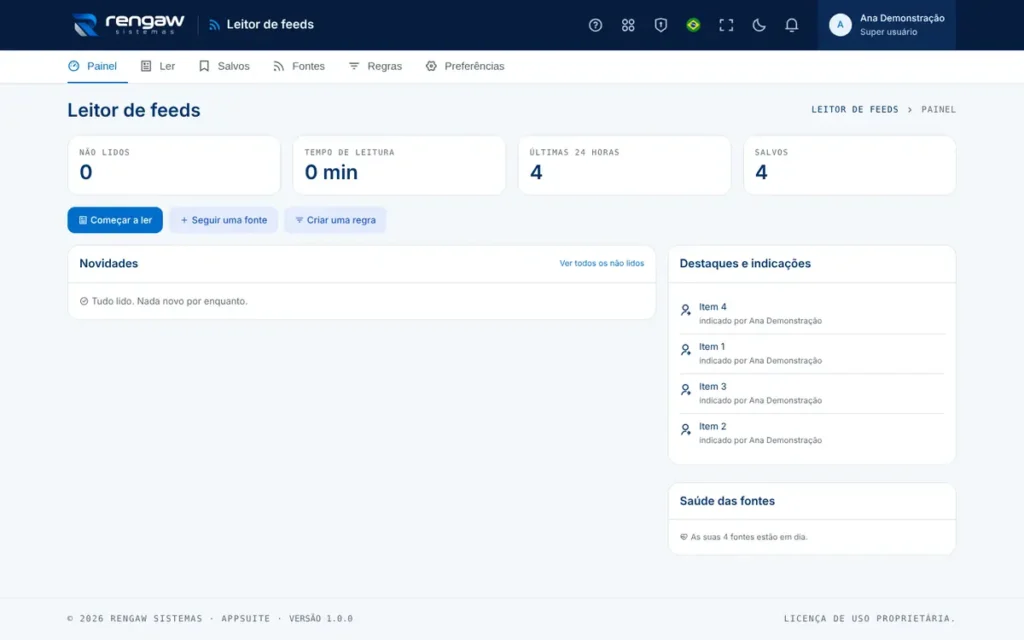Click the Super usuário role label
The image size is (1024, 640).
point(888,32)
